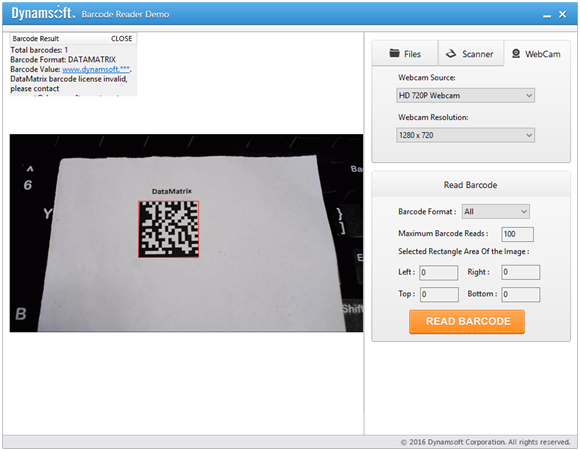
Task: Switch to the Scanner tab
Action: (x=471, y=54)
